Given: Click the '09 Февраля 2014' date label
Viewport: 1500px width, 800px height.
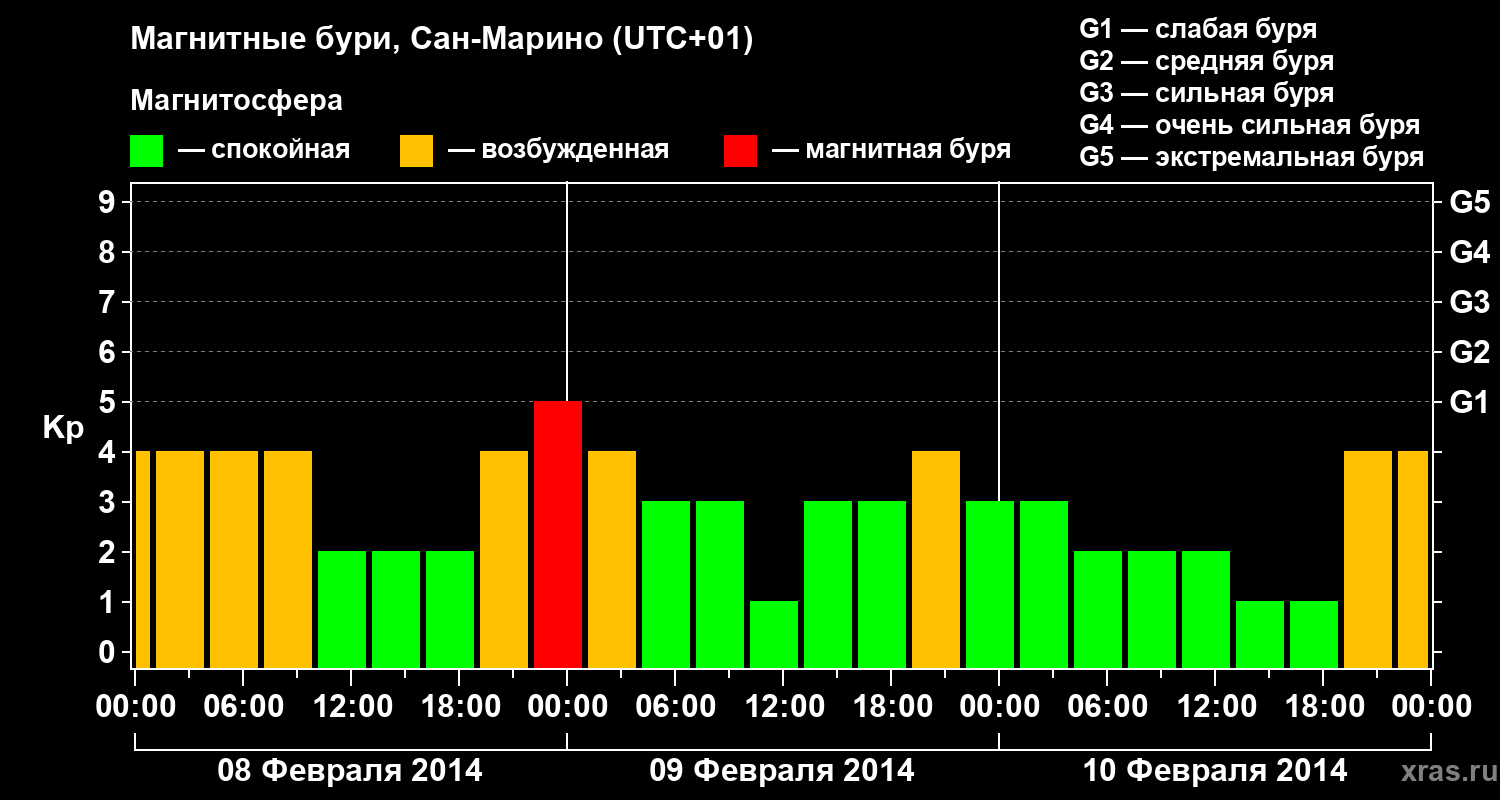Looking at the screenshot, I should tap(782, 771).
